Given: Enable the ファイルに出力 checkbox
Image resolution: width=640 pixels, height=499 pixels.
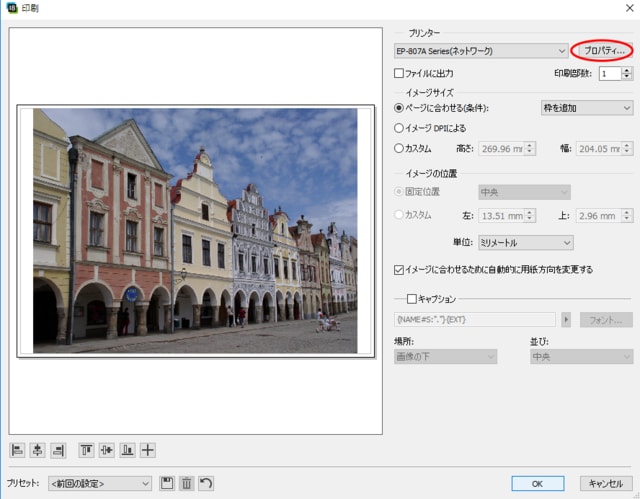Looking at the screenshot, I should 400,73.
